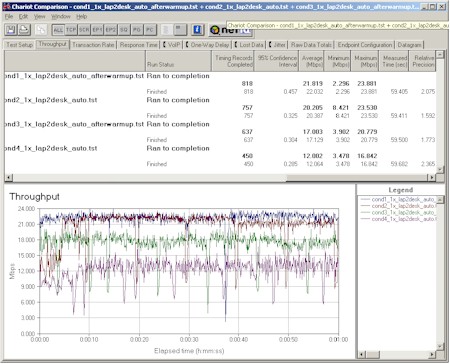Open the Edit menu
The height and width of the screenshot is (364, 450).
tap(23, 16)
